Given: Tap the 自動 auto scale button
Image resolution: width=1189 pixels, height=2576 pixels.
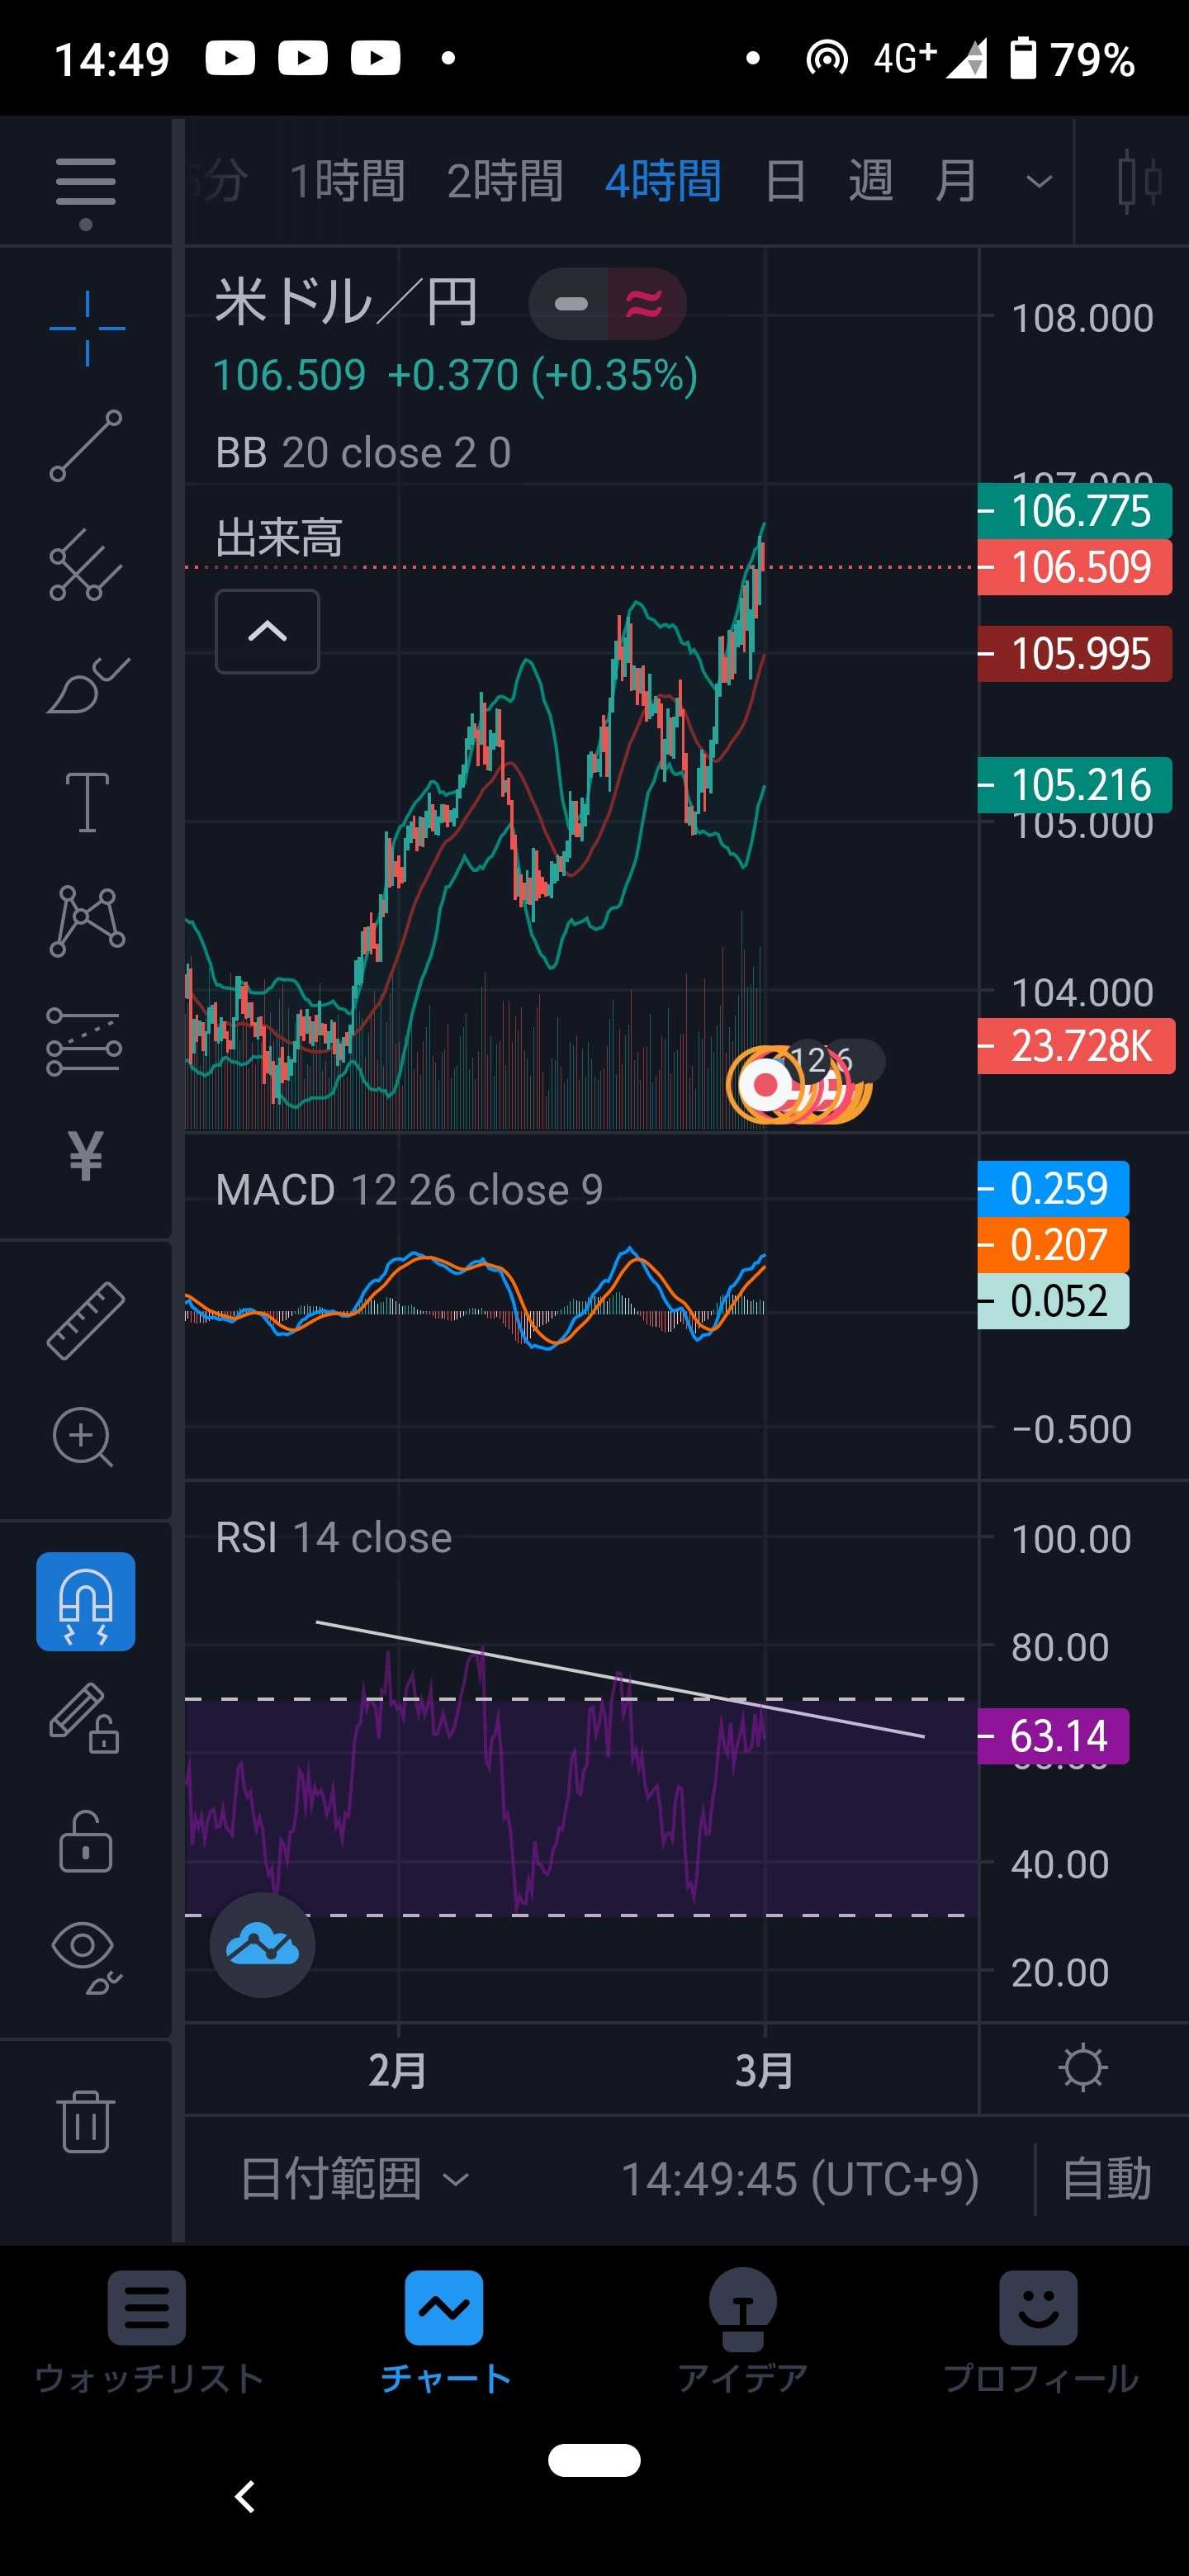Looking at the screenshot, I should [x=1106, y=2178].
